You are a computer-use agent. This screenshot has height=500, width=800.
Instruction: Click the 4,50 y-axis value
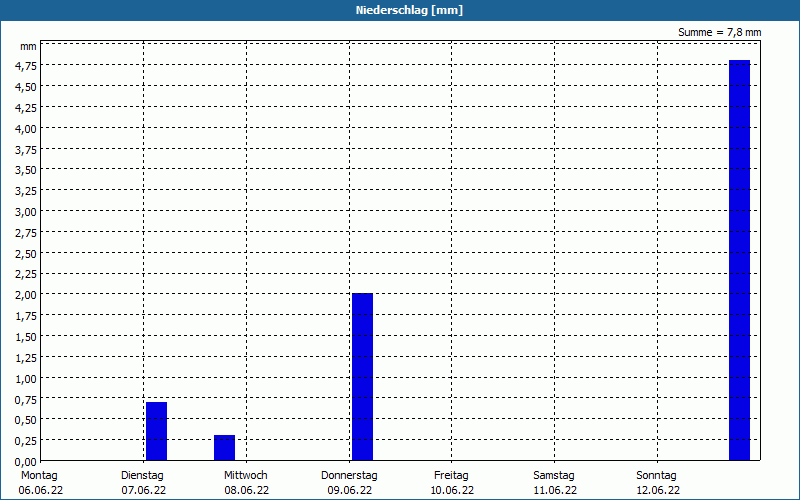click(26, 87)
